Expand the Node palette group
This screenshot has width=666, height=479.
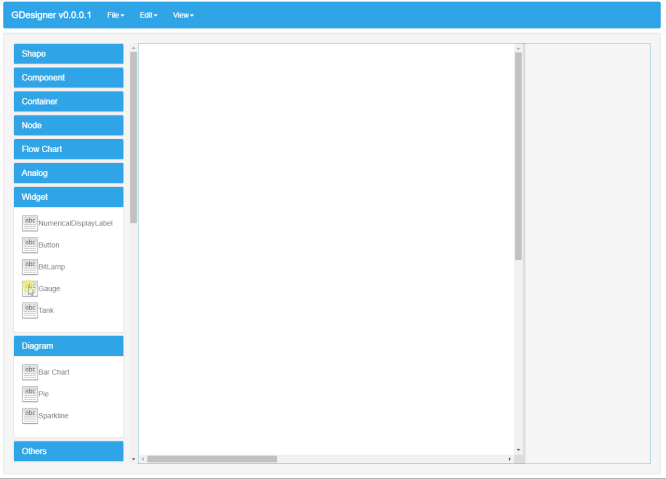point(68,126)
